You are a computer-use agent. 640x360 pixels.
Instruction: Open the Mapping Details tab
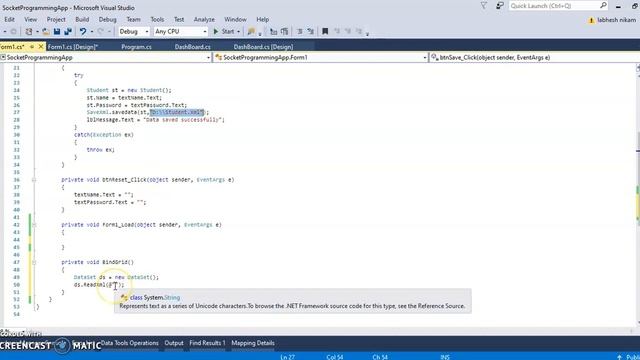pos(253,343)
